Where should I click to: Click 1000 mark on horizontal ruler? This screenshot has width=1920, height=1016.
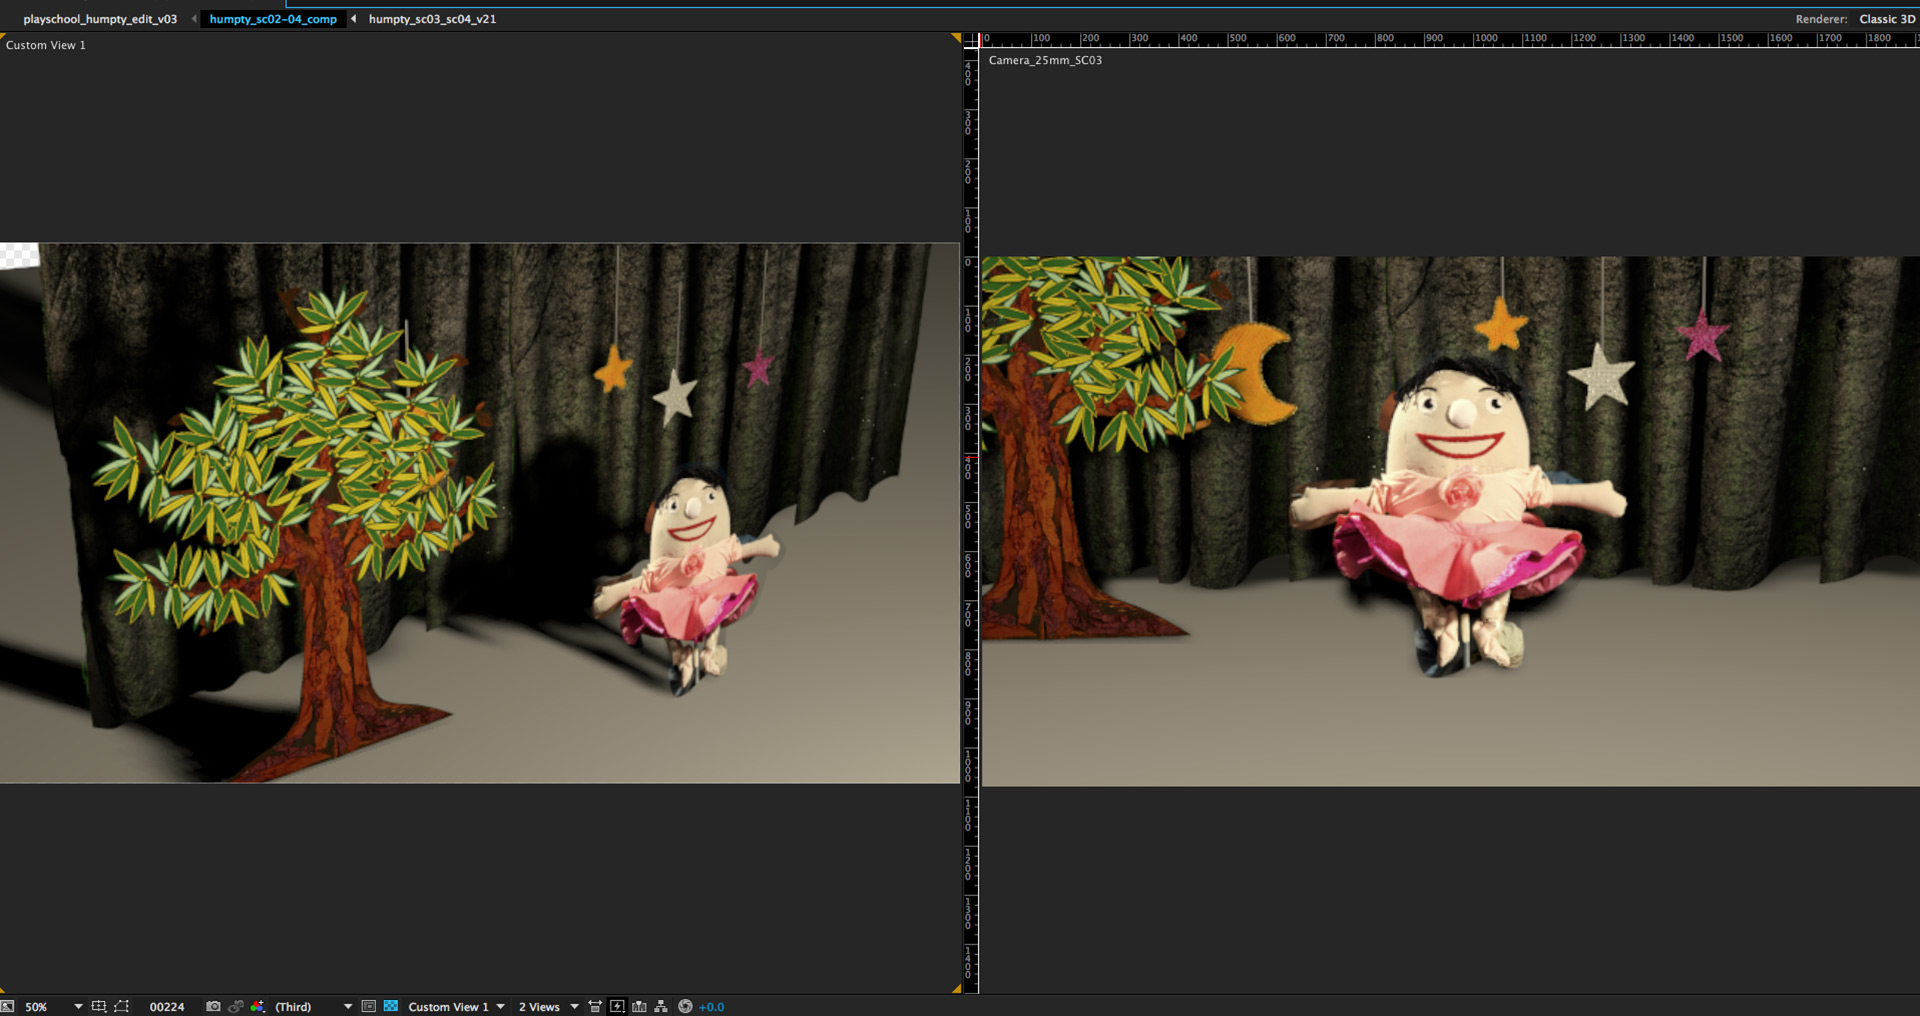coord(1486,39)
